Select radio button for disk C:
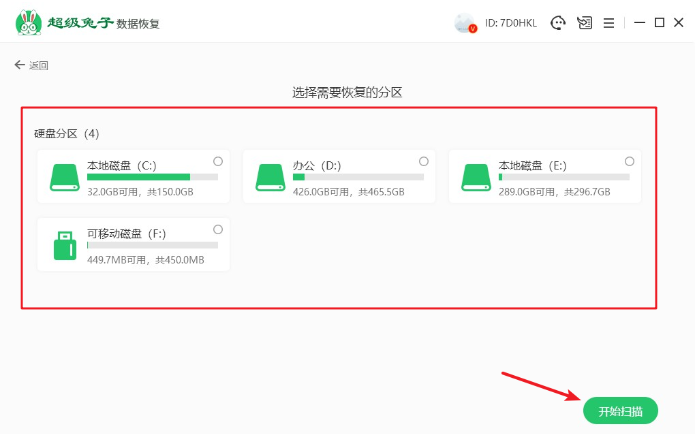 pyautogui.click(x=218, y=161)
